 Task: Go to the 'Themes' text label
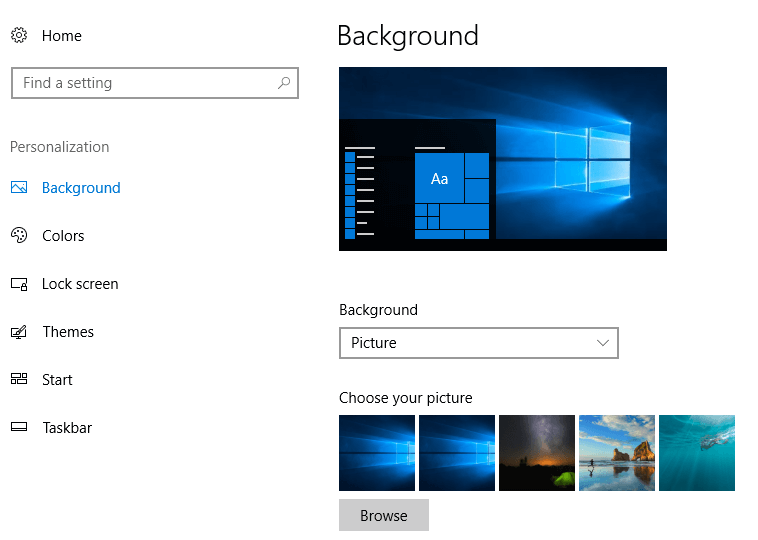(x=68, y=332)
